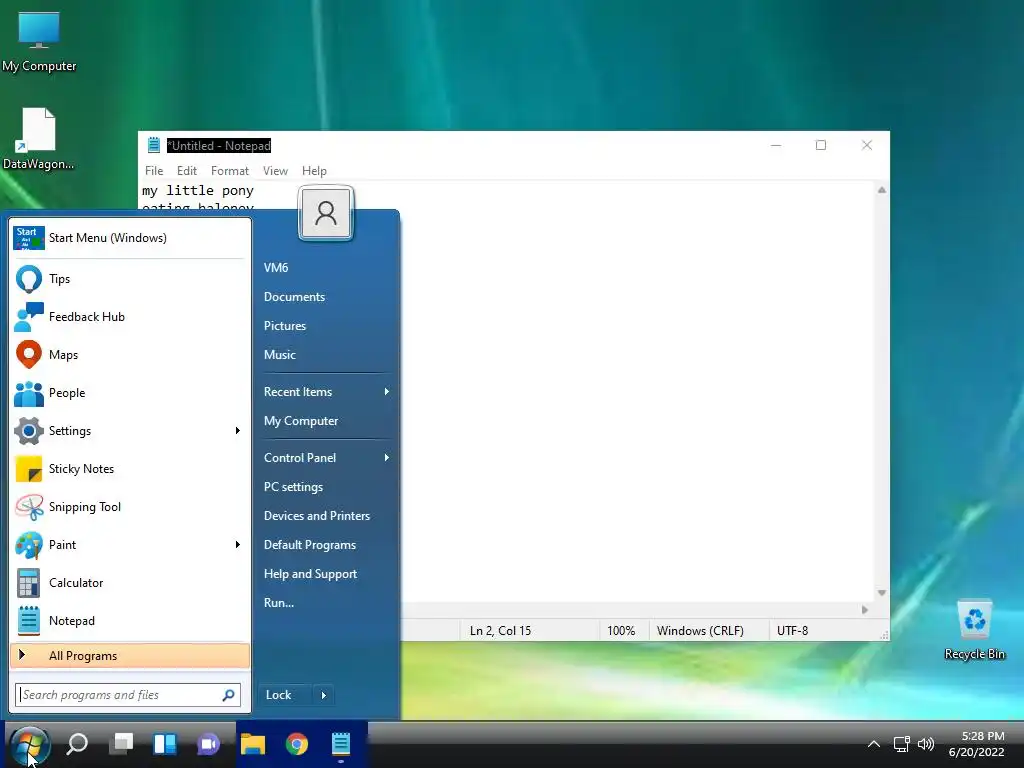The height and width of the screenshot is (768, 1024).
Task: Switch to Notepad on taskbar
Action: click(x=341, y=744)
